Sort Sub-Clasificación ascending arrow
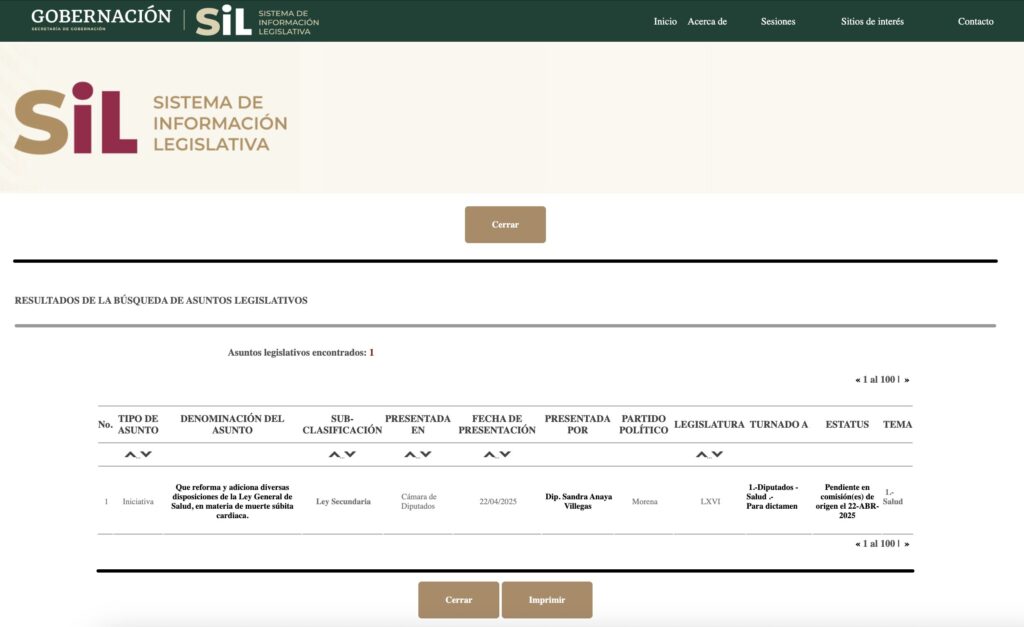1024x627 pixels. tap(334, 455)
